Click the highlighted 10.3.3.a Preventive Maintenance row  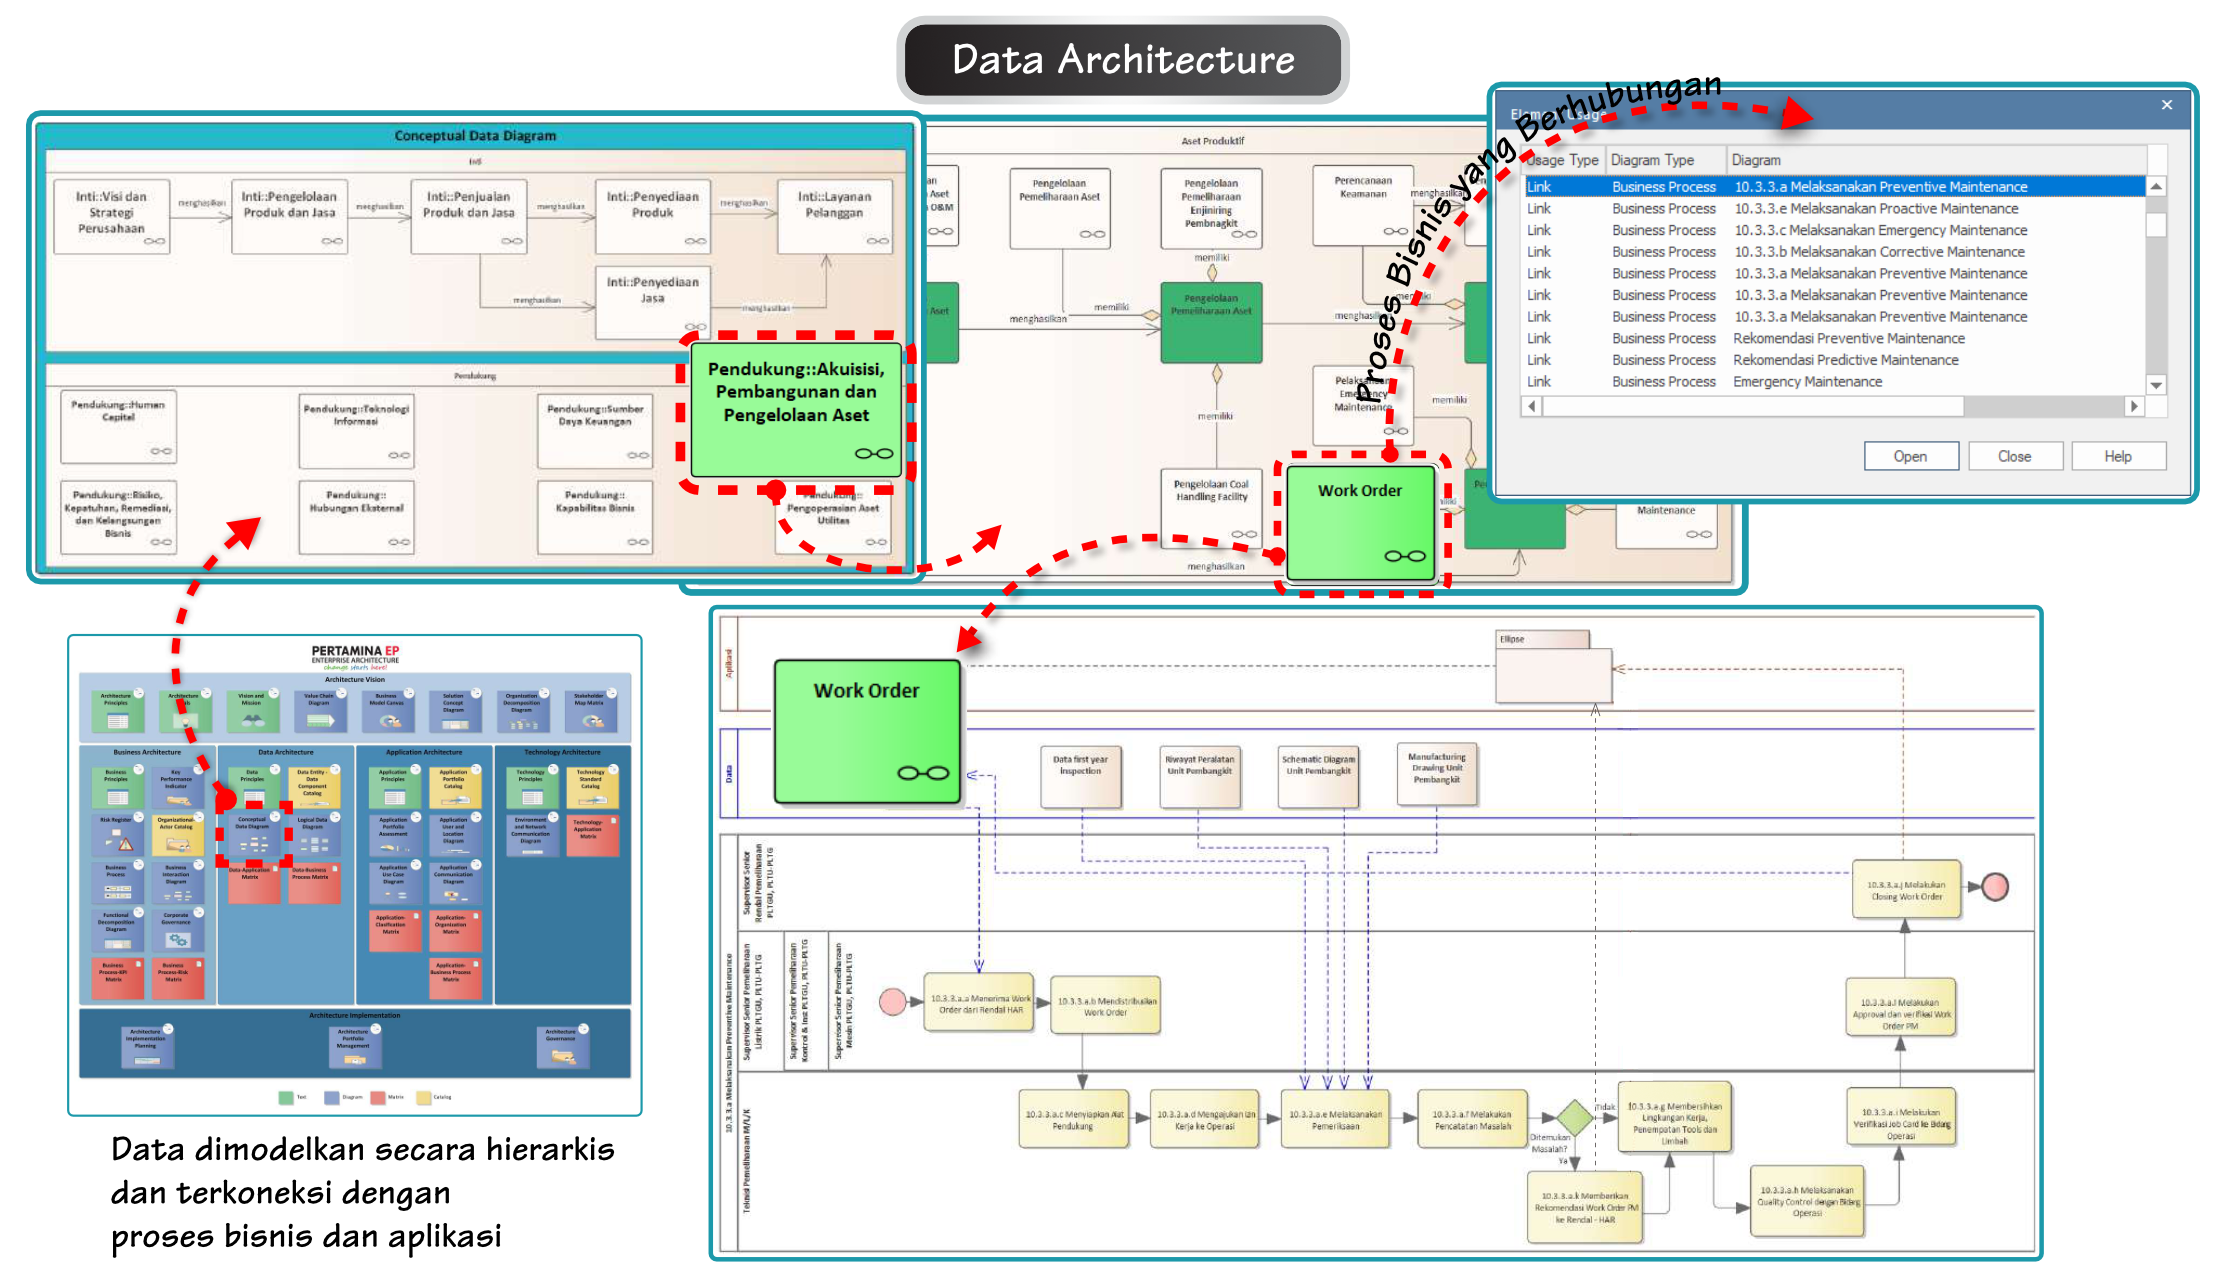(x=1834, y=187)
